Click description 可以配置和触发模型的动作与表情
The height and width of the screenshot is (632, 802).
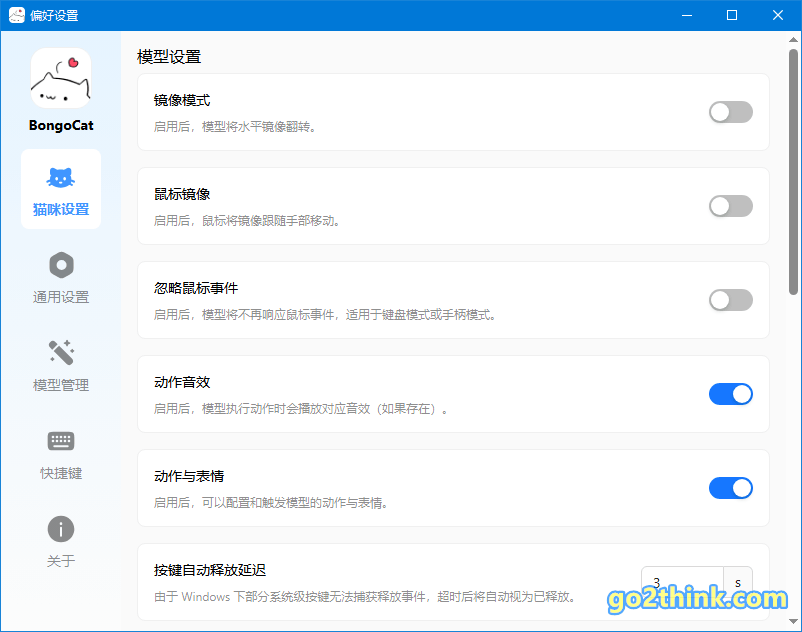click(x=271, y=503)
